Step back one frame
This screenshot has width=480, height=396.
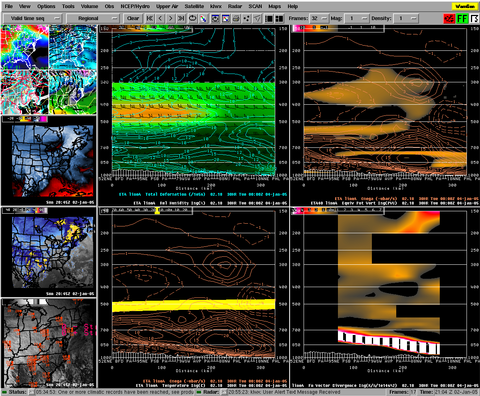tap(160, 18)
